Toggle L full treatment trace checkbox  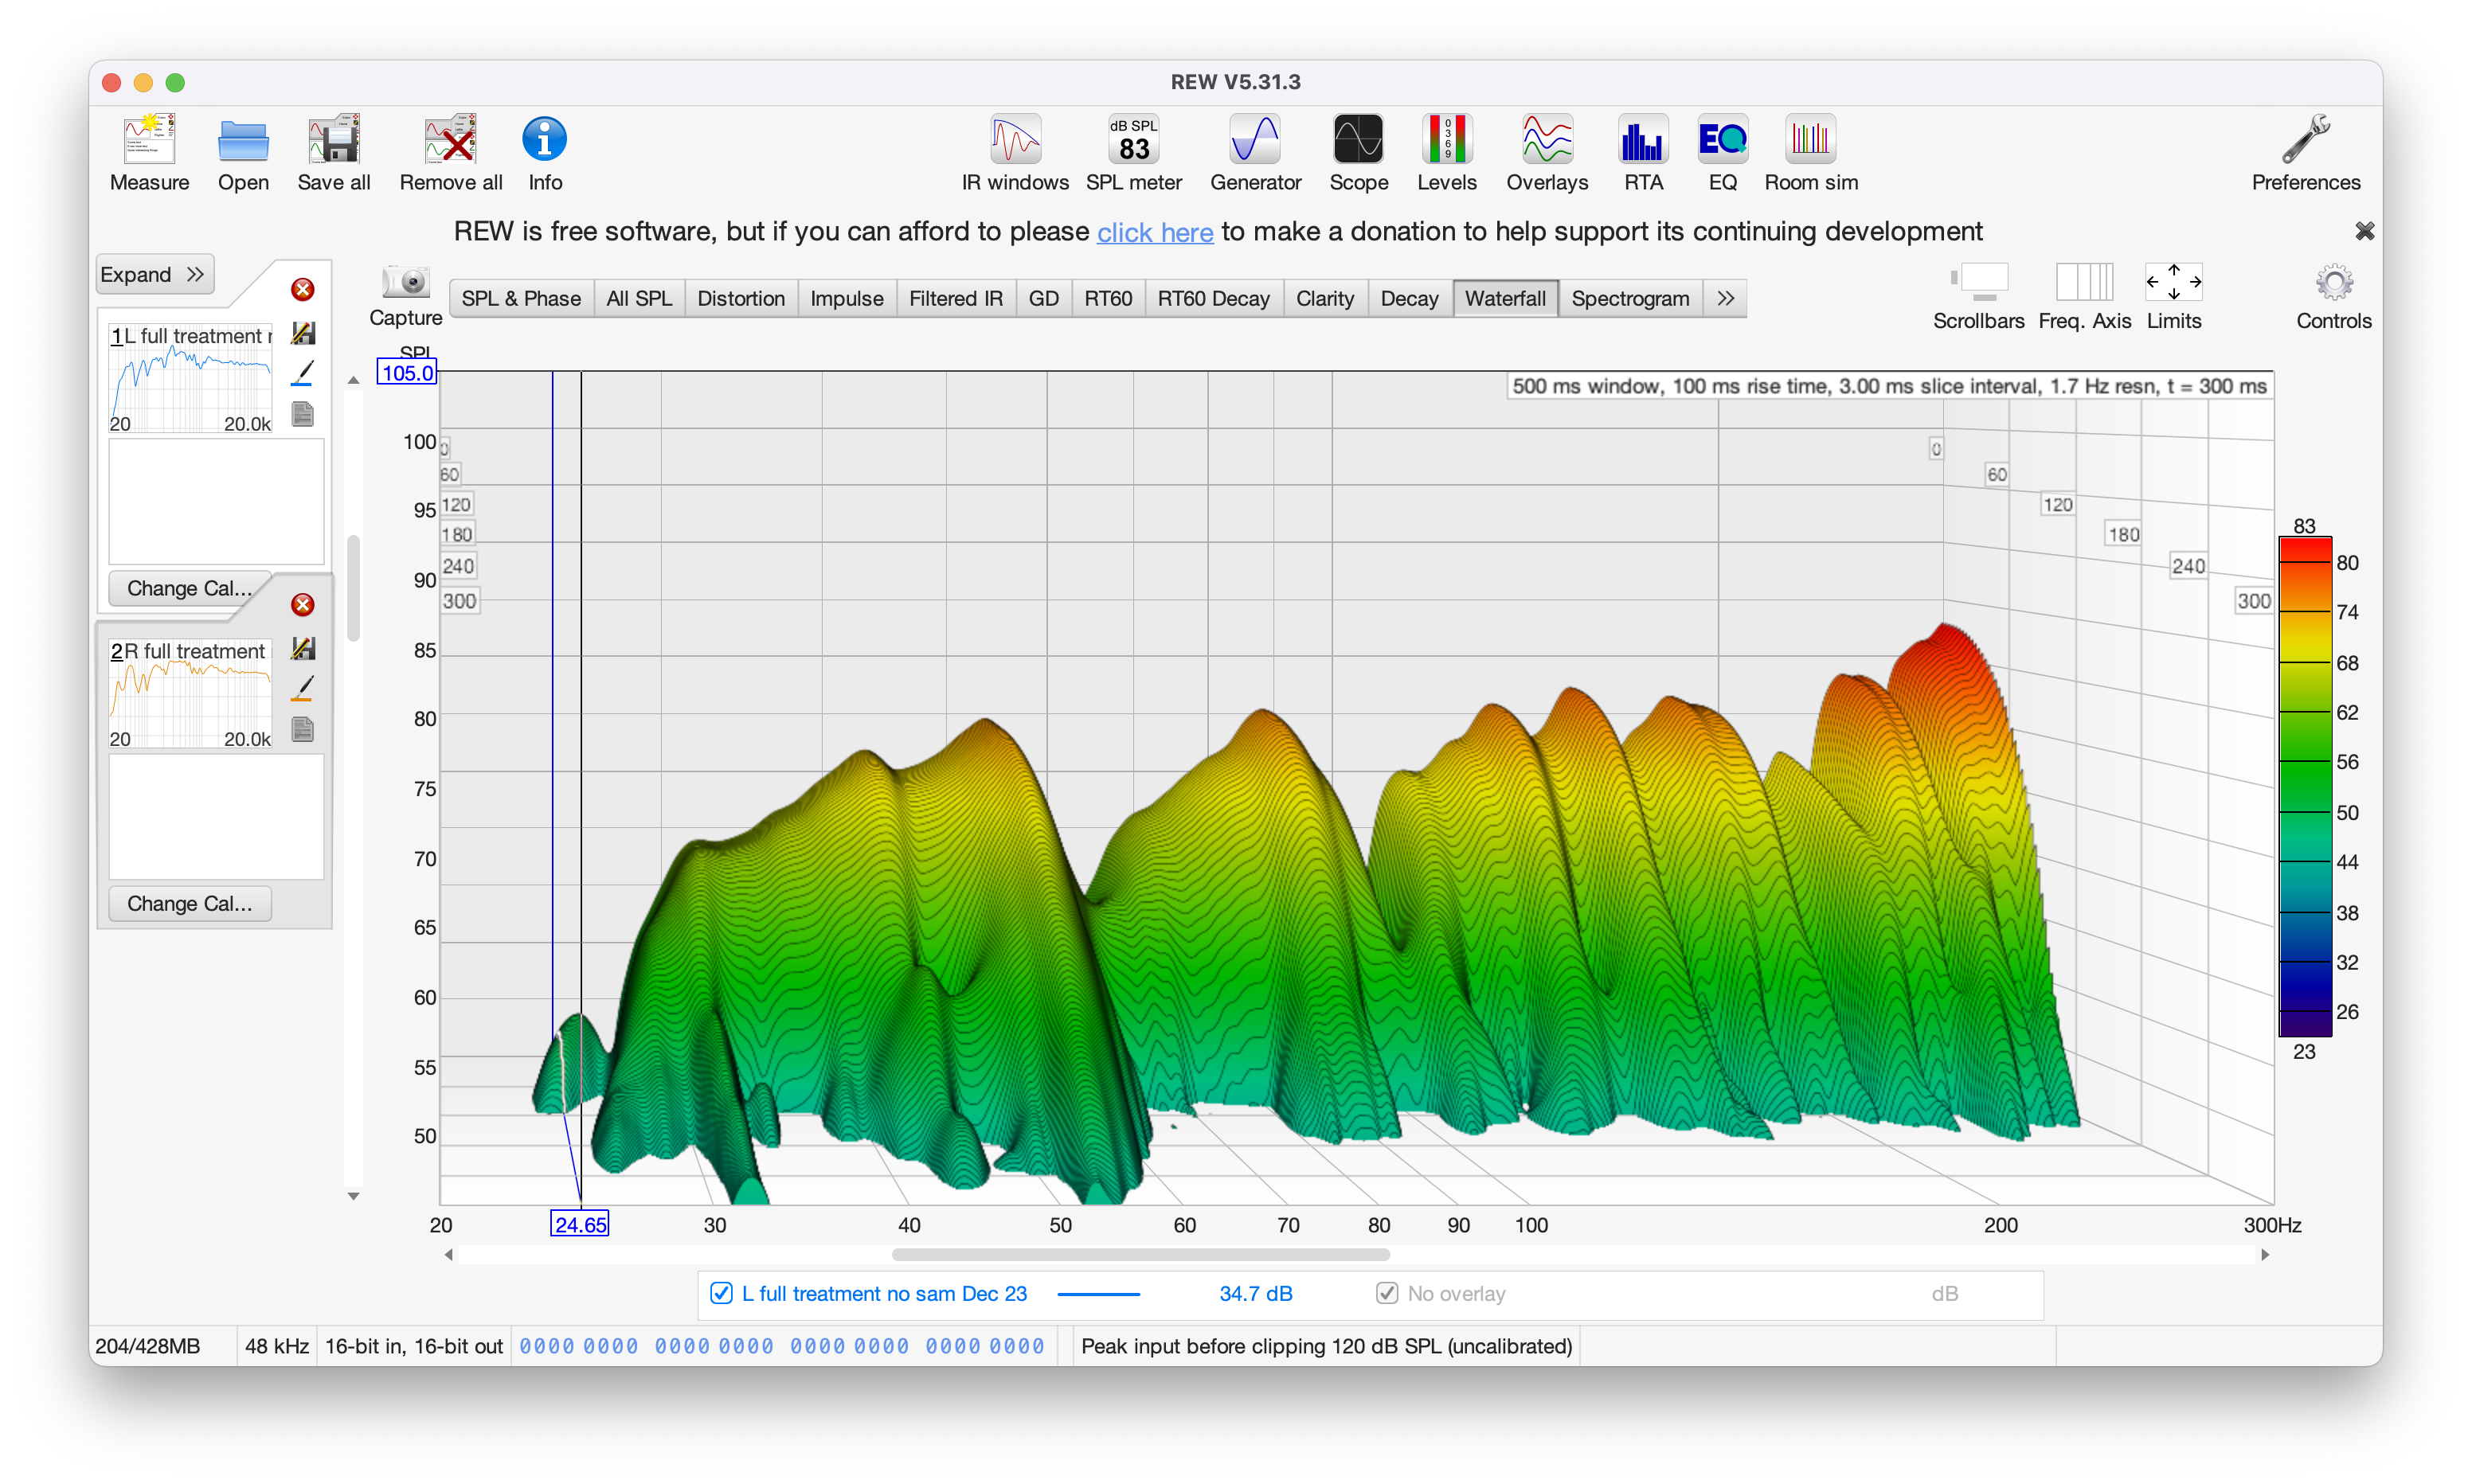tap(721, 1293)
